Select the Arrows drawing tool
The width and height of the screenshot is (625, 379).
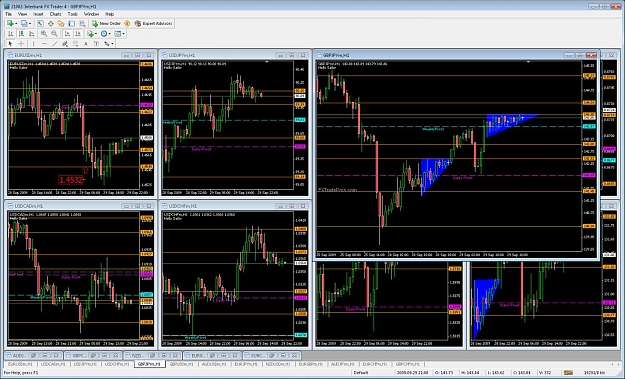coord(107,43)
